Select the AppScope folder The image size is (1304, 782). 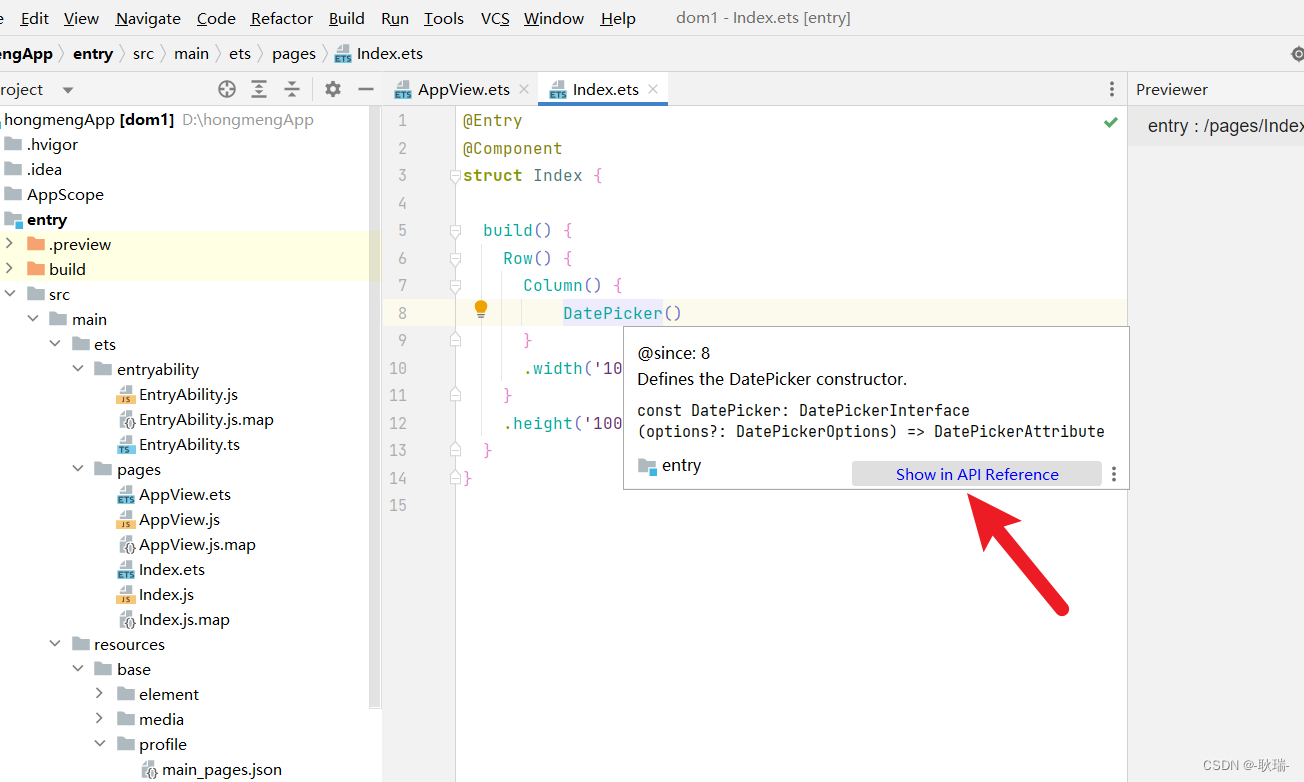click(x=65, y=194)
